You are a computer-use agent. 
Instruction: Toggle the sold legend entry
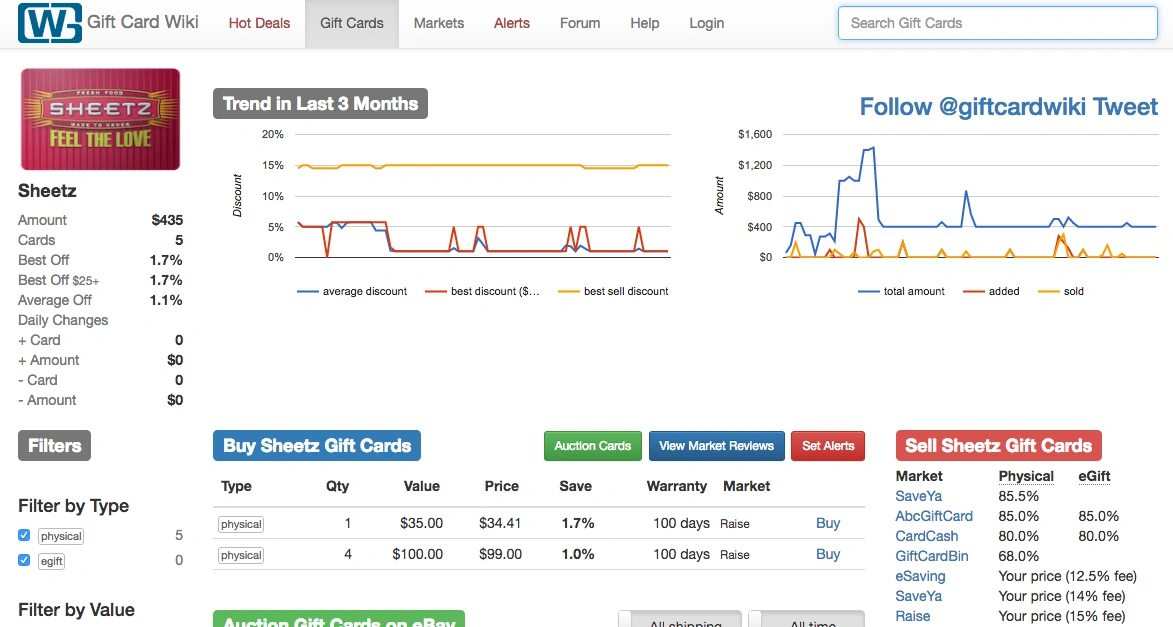pos(1062,291)
